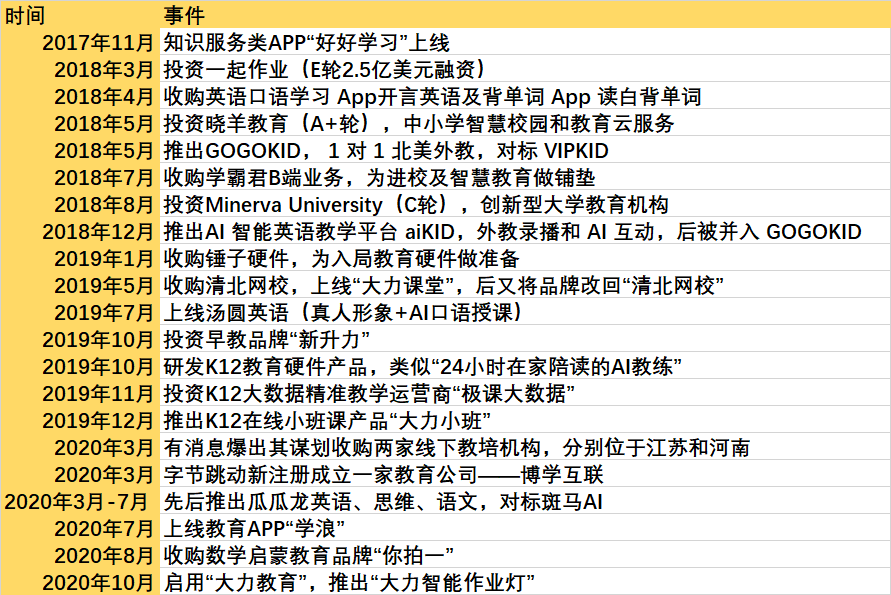Select the cell 上线汤圆英语

[x=525, y=312]
